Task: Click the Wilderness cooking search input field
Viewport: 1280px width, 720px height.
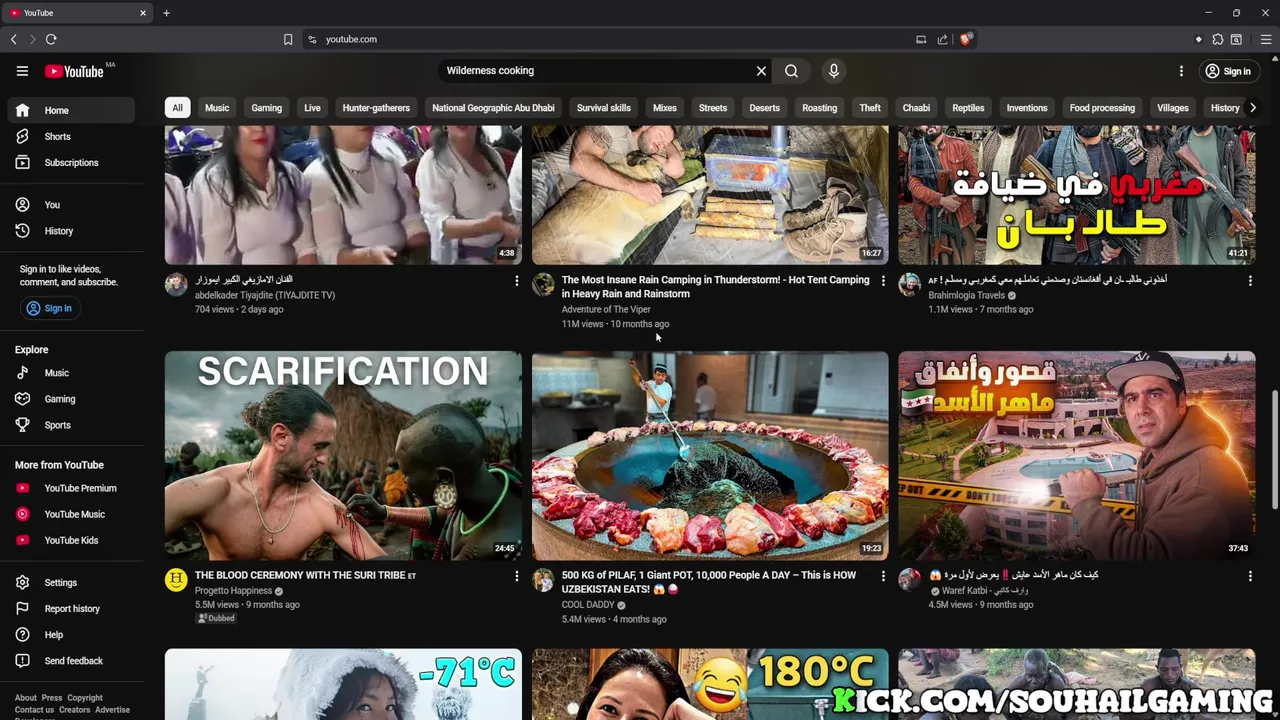Action: 597,71
